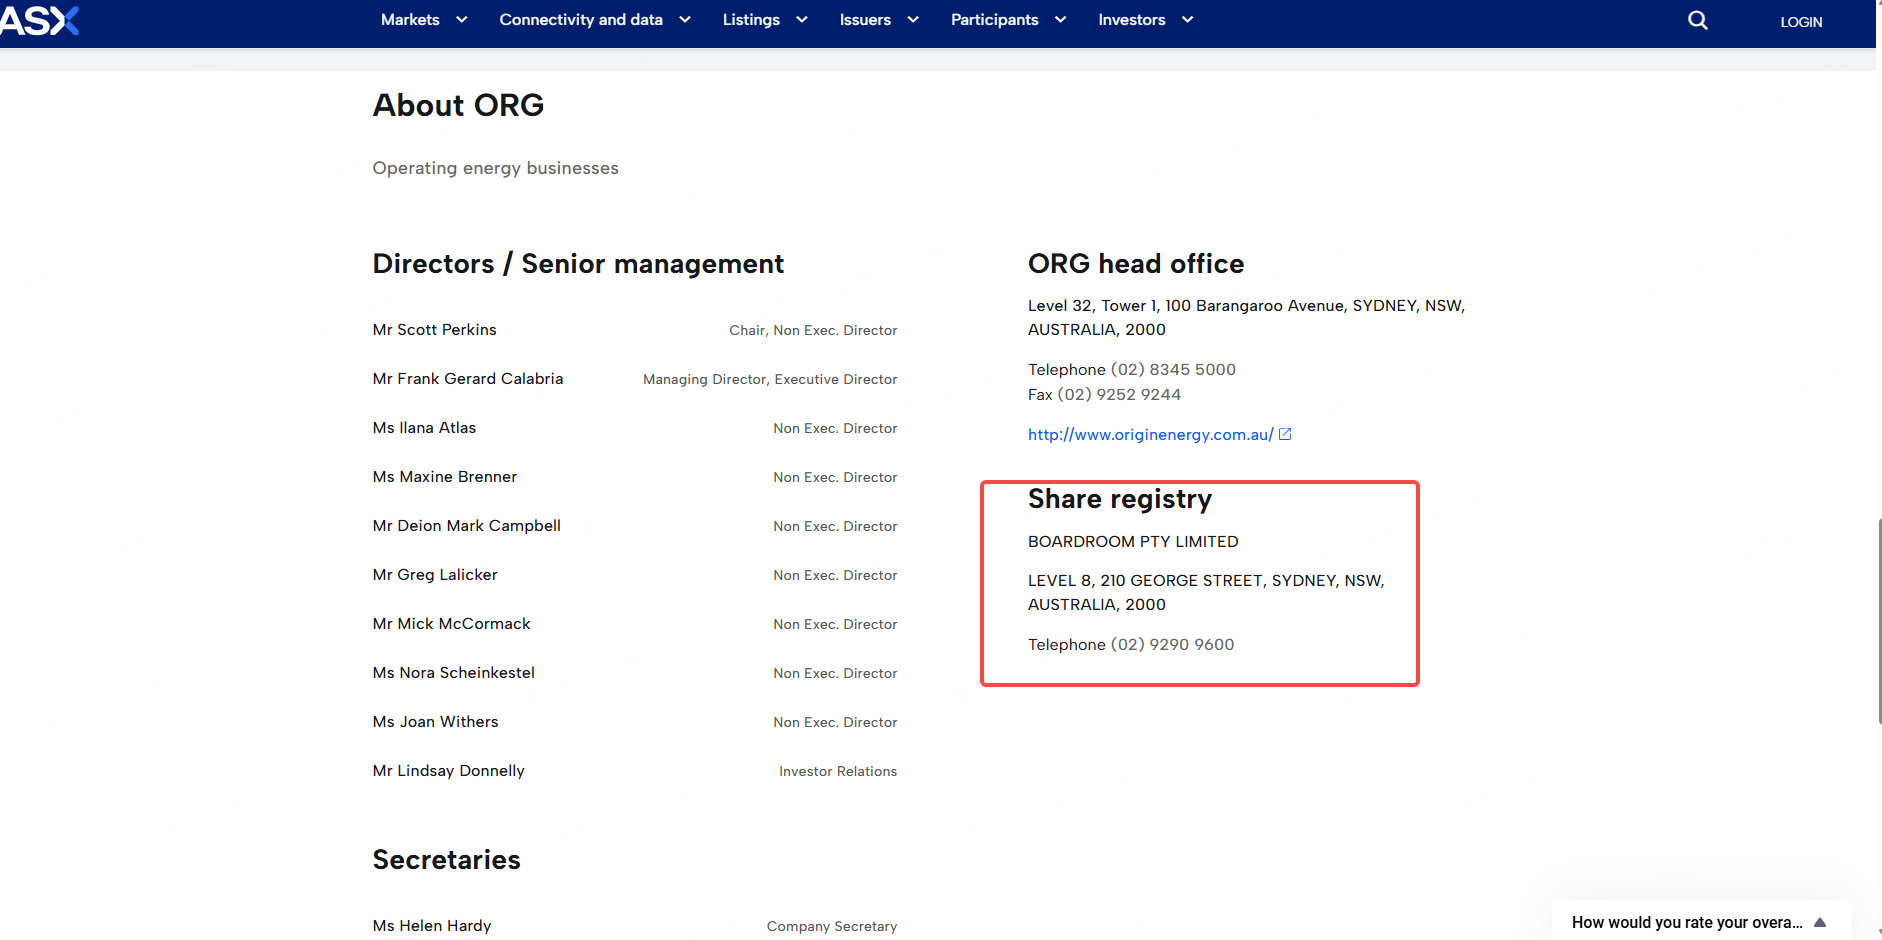This screenshot has height=940, width=1882.
Task: Select the name Mr Mick McCormack
Action: pos(451,624)
